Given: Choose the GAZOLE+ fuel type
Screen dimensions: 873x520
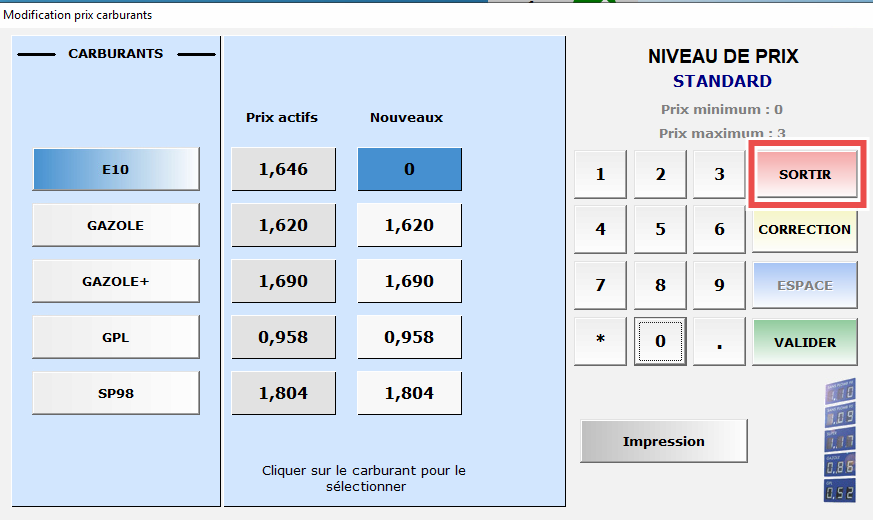Looking at the screenshot, I should click(x=116, y=281).
